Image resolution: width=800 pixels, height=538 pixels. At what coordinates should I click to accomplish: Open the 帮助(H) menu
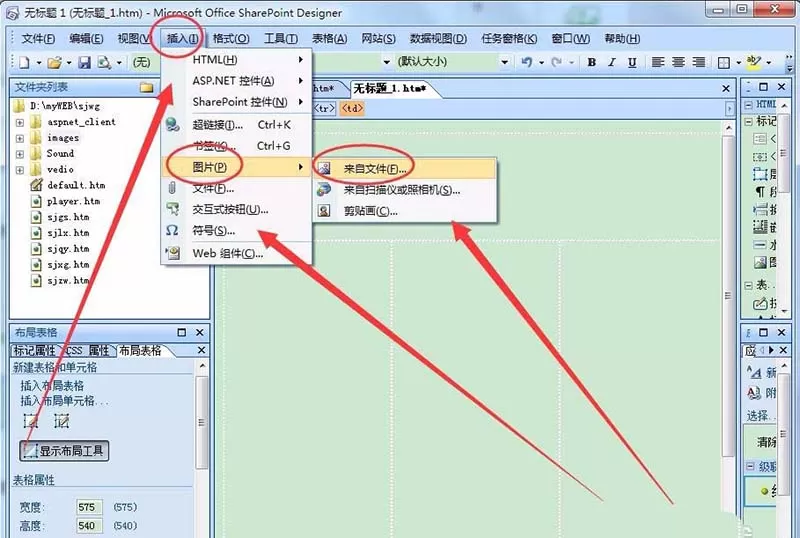coord(622,39)
